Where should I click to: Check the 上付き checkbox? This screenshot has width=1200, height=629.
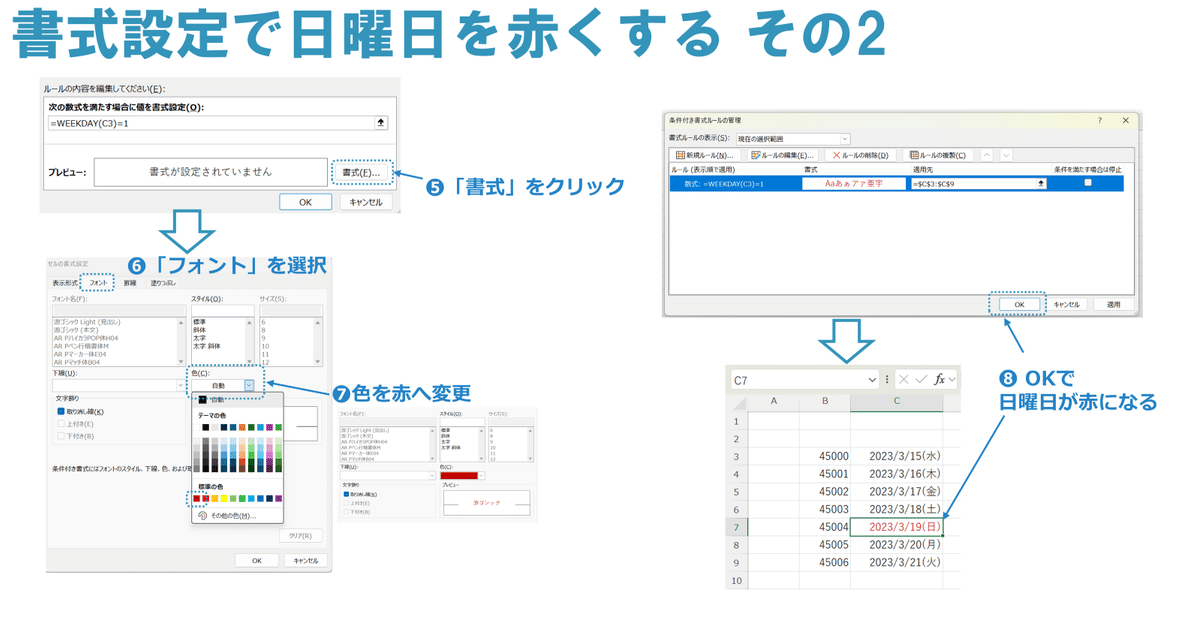tap(60, 425)
